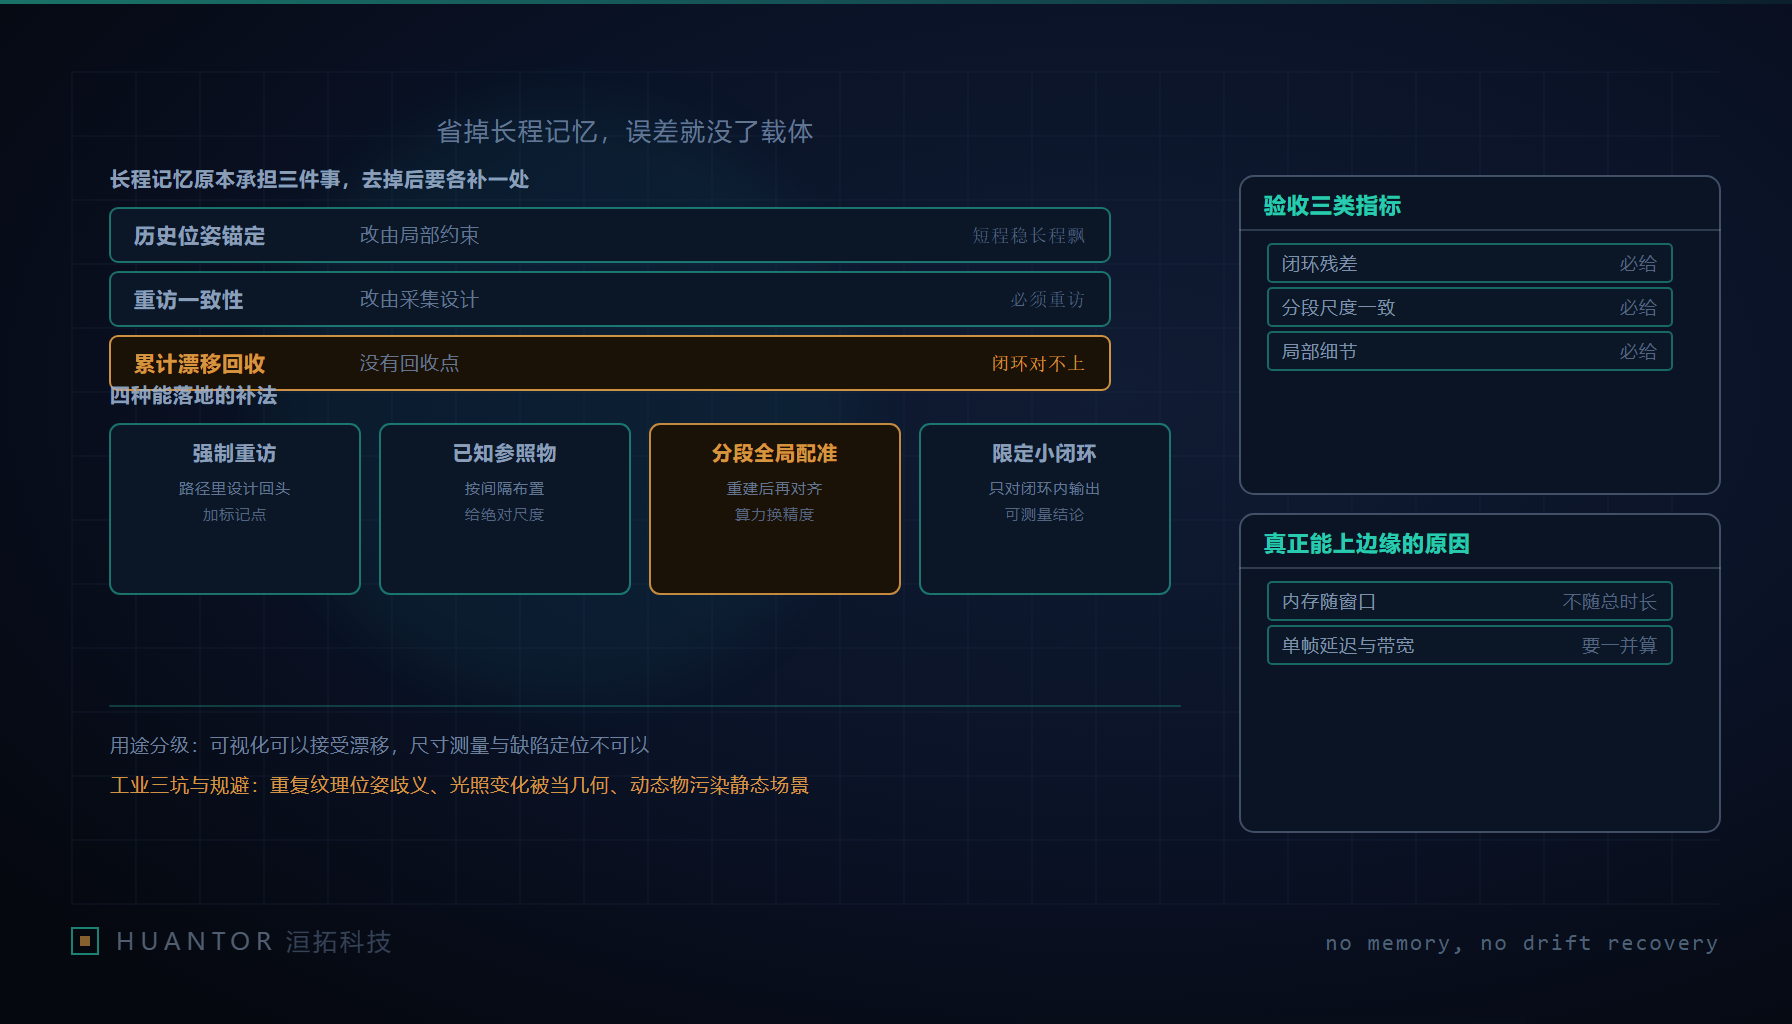The height and width of the screenshot is (1024, 1792).
Task: Open the 限定小闭环 card
Action: 1045,509
